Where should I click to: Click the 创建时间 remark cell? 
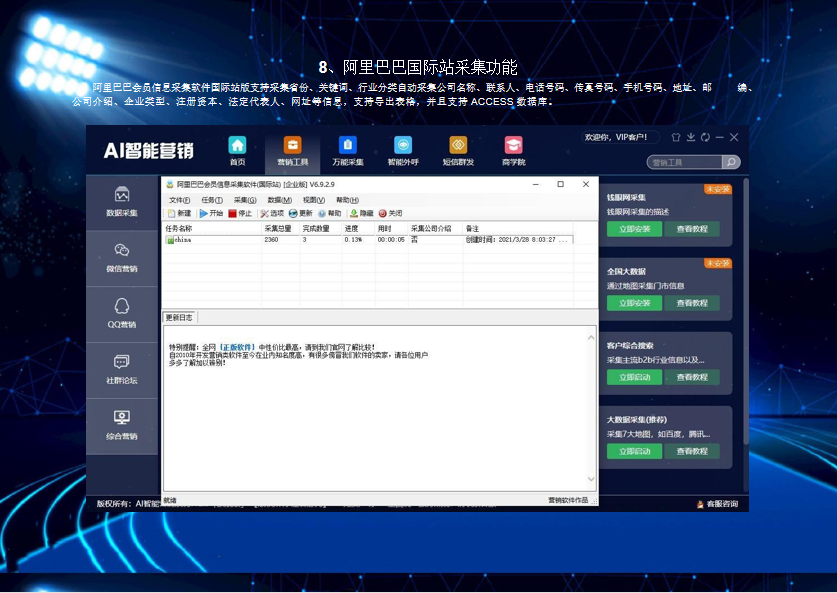click(516, 240)
